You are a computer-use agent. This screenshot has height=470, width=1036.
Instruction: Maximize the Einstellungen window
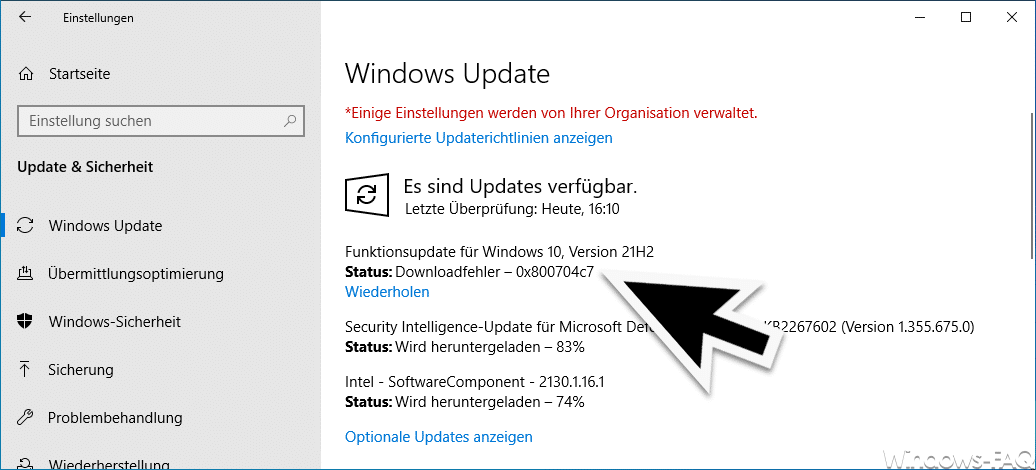click(x=966, y=18)
